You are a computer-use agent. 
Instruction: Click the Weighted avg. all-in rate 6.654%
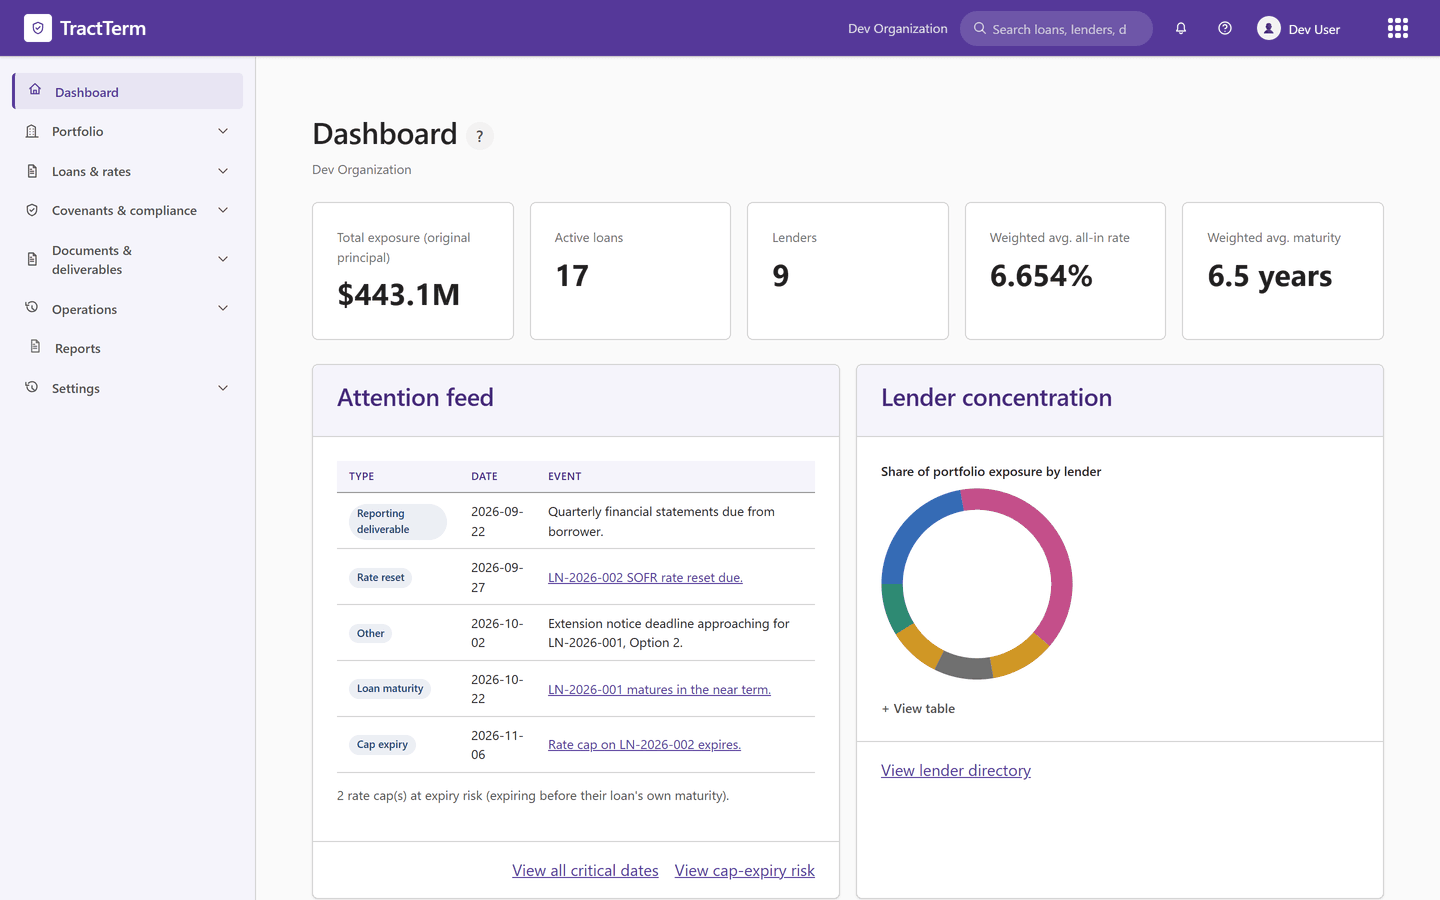1041,276
